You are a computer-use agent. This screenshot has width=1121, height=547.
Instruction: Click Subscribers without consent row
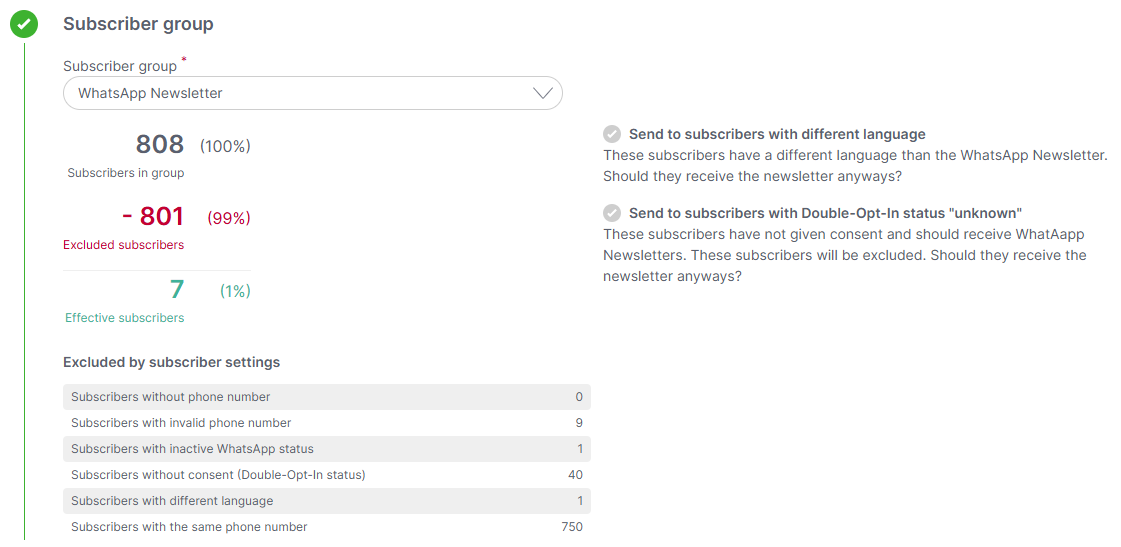[327, 475]
